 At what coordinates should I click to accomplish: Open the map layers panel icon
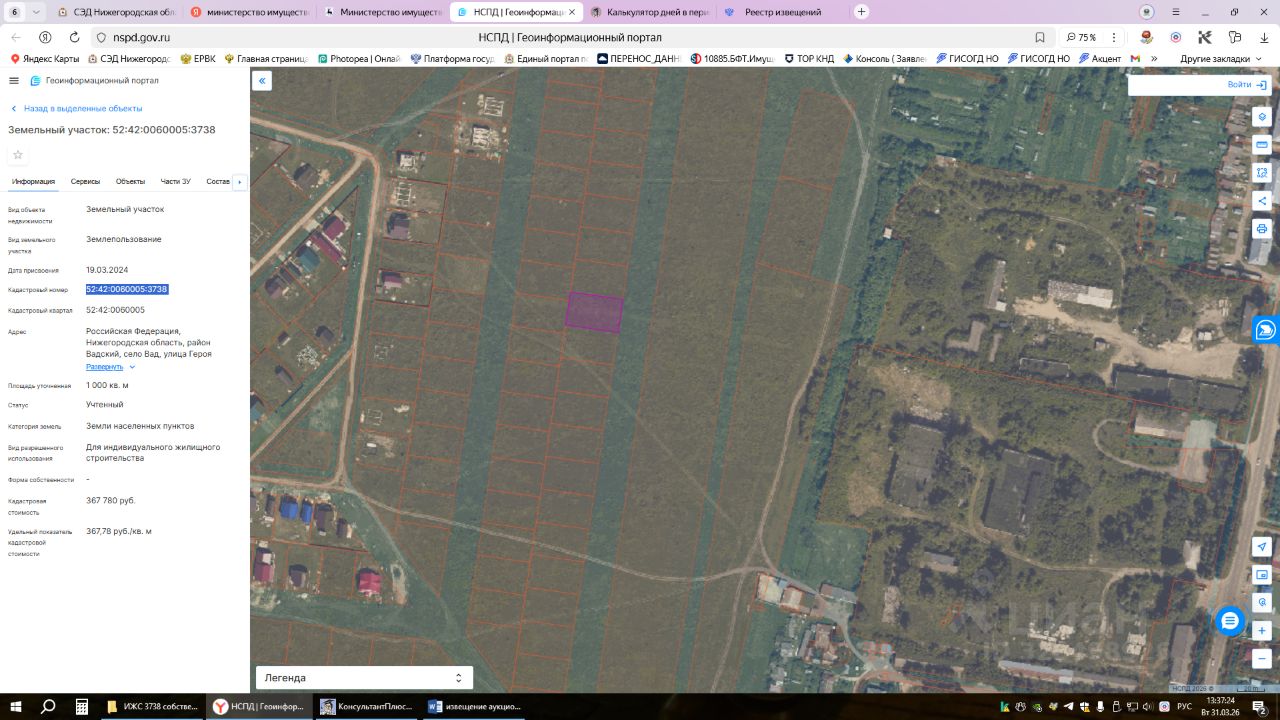coord(1262,117)
